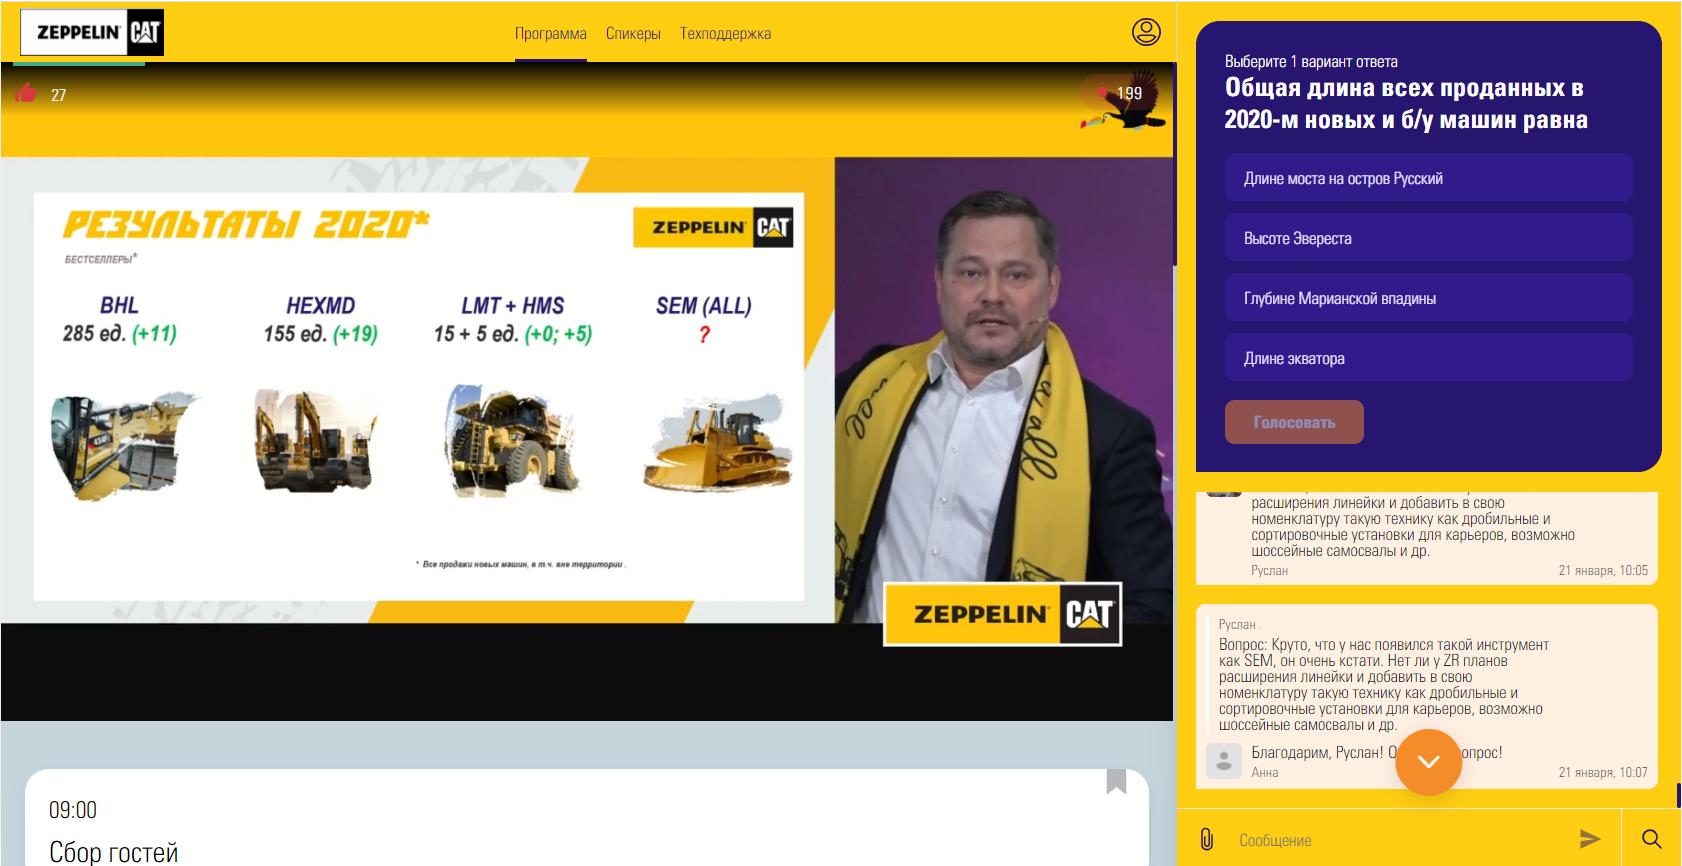Open the Программа tab
The width and height of the screenshot is (1682, 866).
(x=551, y=33)
